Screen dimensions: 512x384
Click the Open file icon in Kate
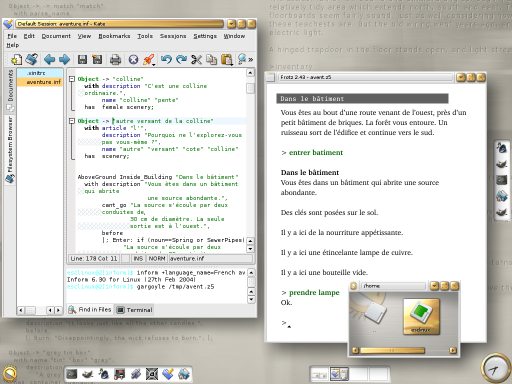click(x=32, y=60)
